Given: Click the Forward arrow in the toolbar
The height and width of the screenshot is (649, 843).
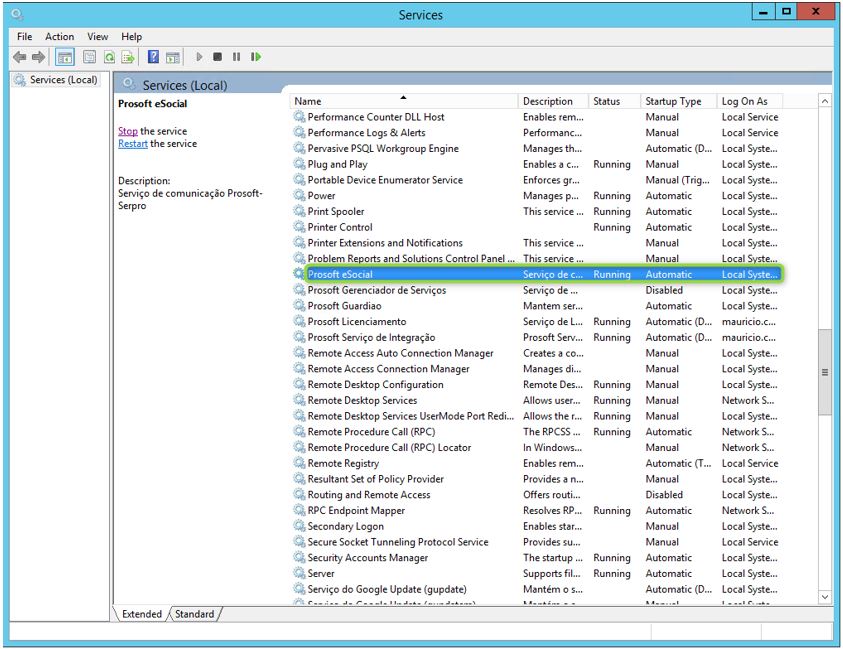Looking at the screenshot, I should pos(39,56).
